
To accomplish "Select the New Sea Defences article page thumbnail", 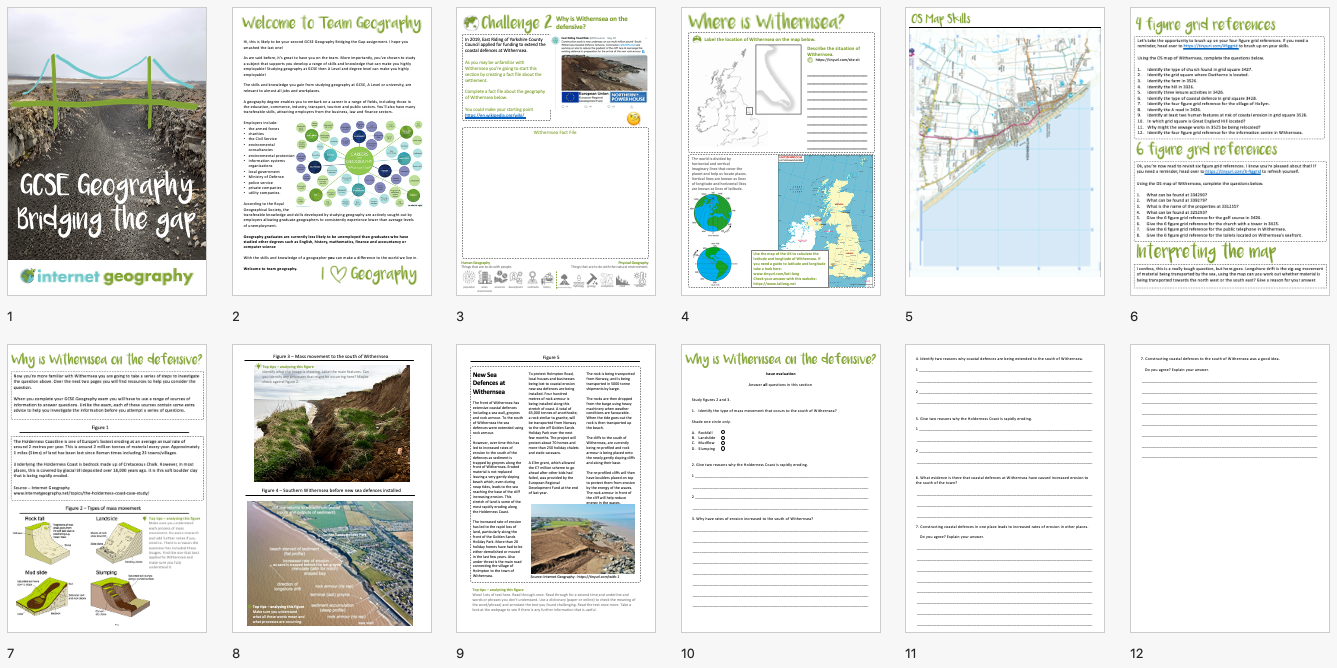I will coord(557,489).
